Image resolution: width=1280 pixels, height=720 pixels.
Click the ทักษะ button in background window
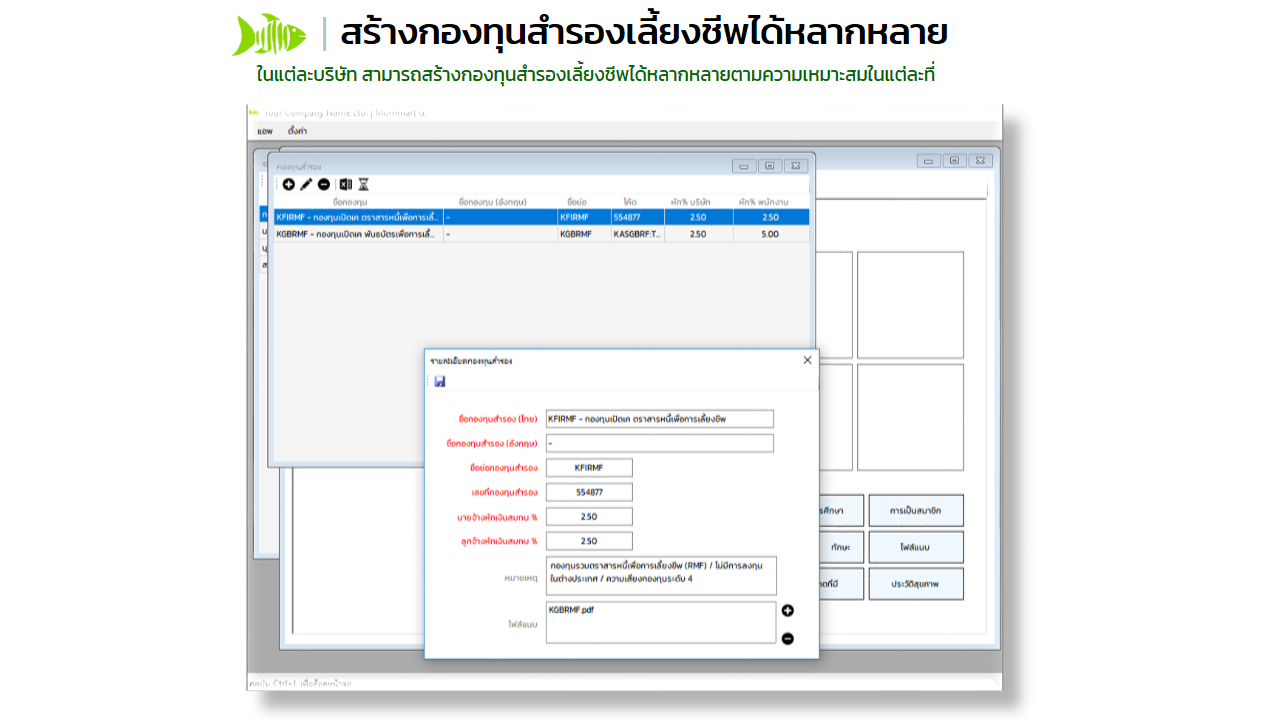[x=840, y=547]
